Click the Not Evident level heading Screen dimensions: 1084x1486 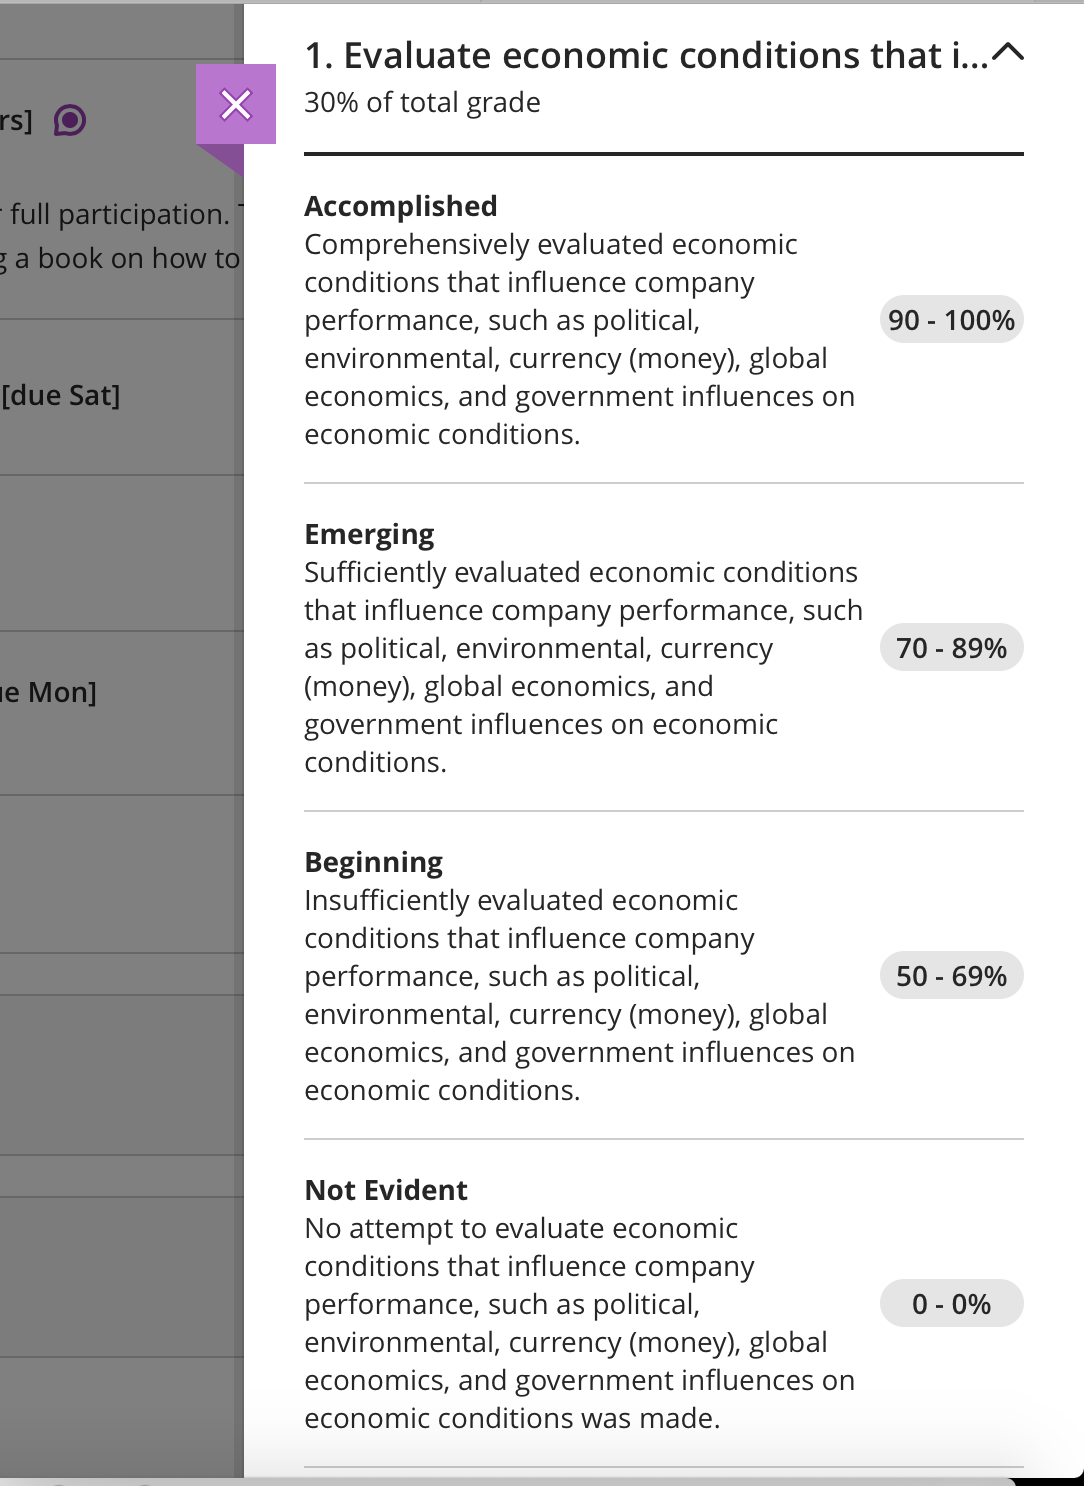click(x=386, y=1190)
